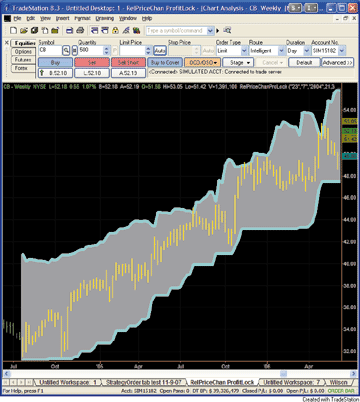Click the red Sell button
Image resolution: width=360 pixels, height=402 pixels.
click(92, 62)
